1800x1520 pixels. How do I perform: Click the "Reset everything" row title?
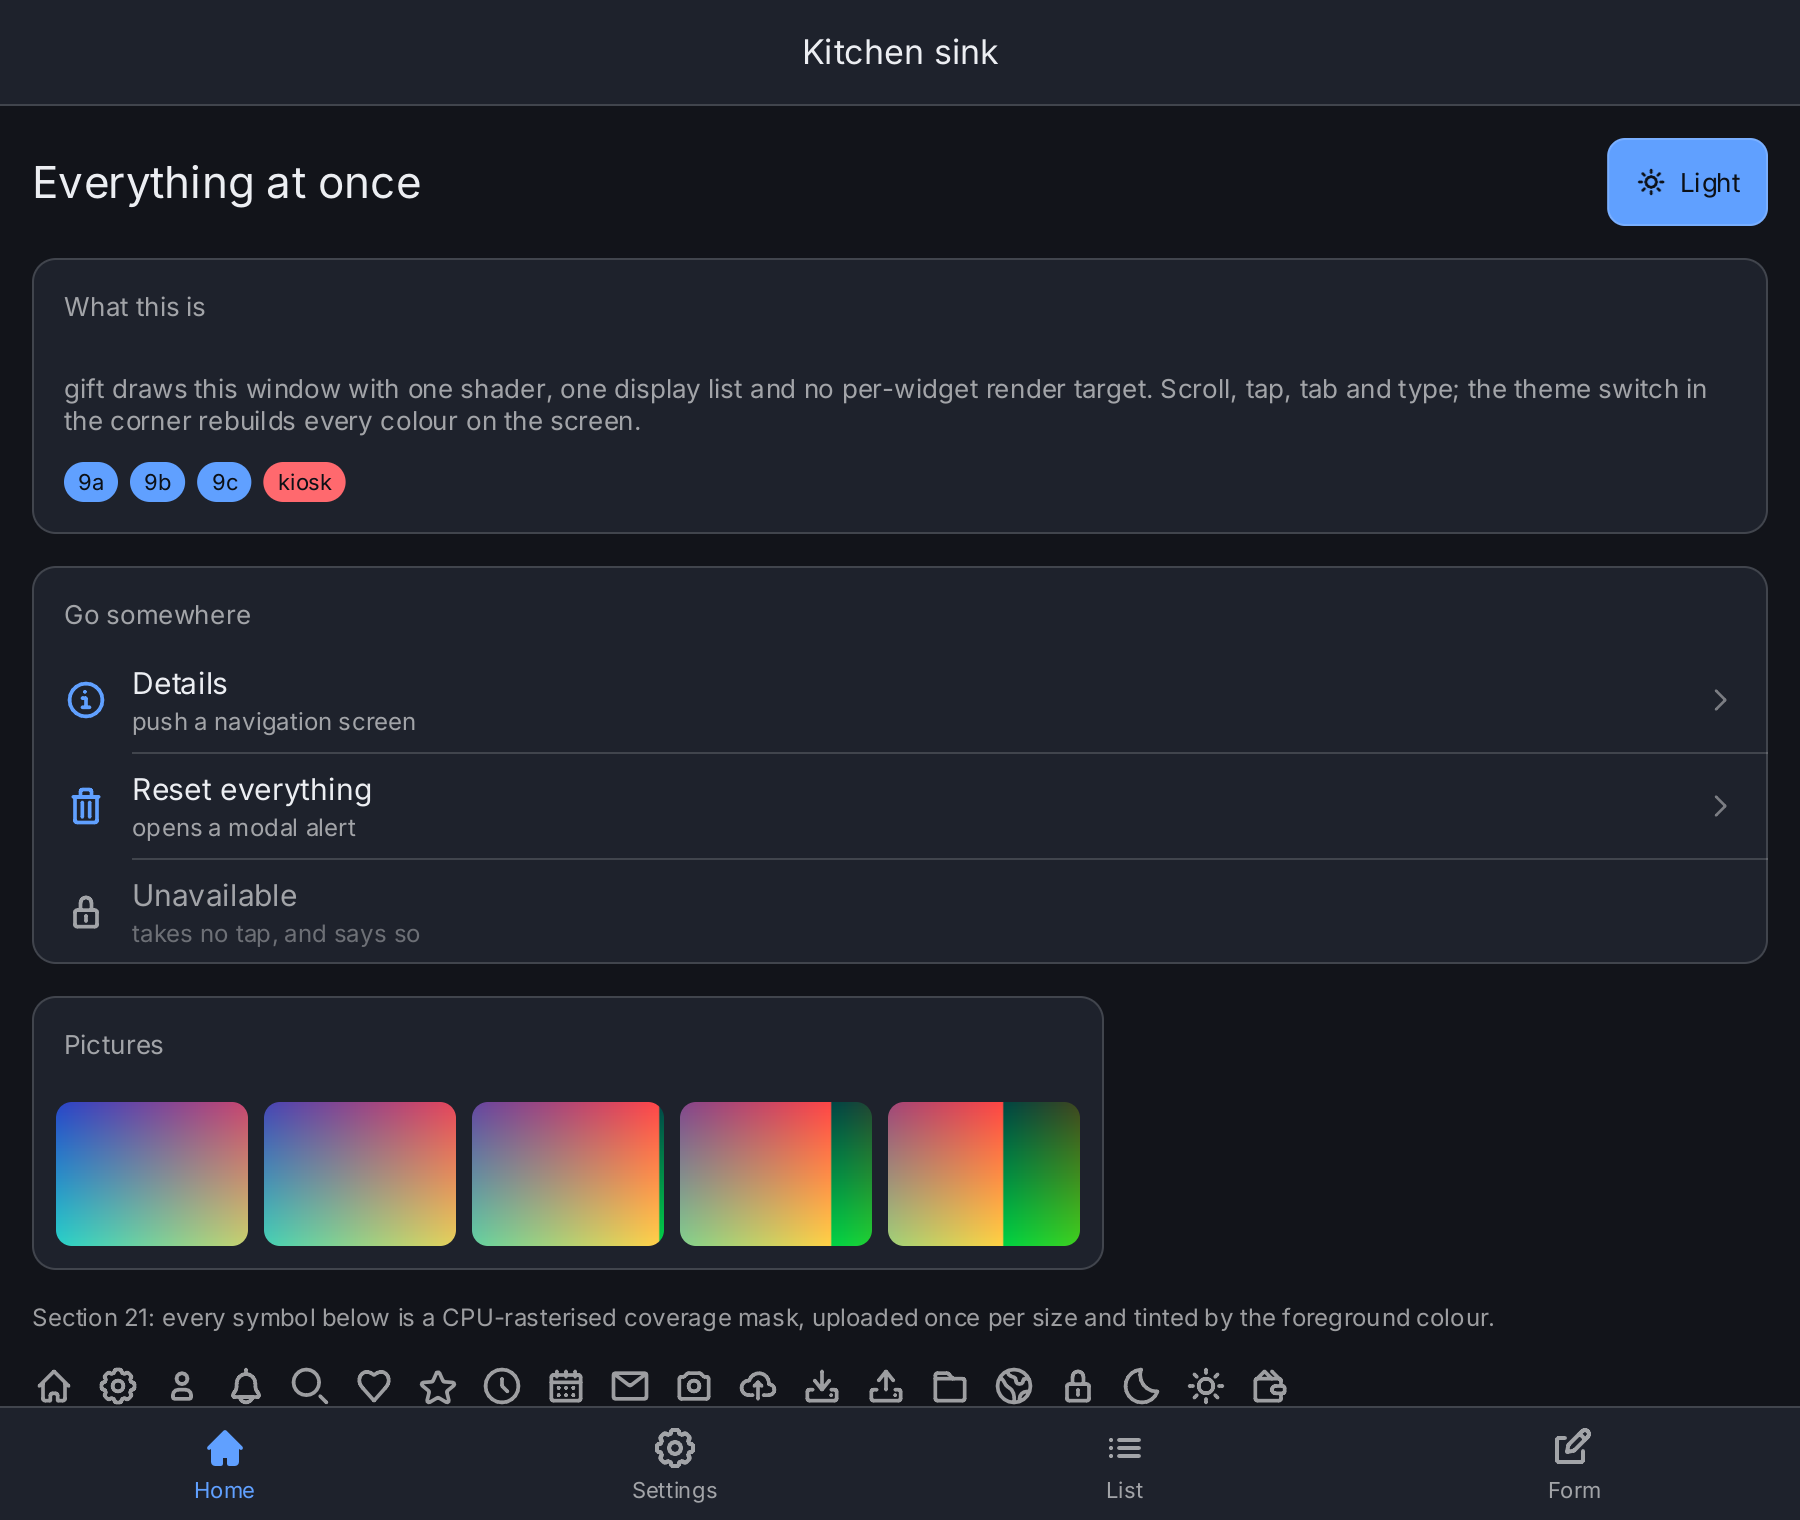coord(252,790)
